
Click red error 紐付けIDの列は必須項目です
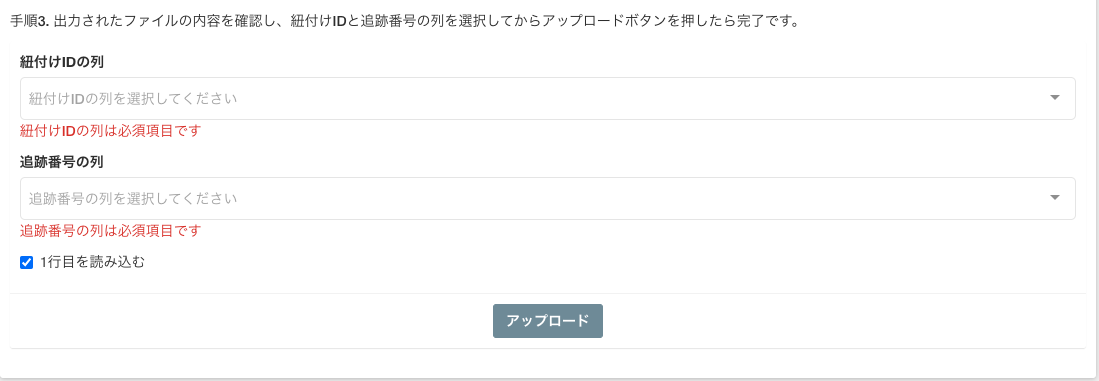(111, 130)
